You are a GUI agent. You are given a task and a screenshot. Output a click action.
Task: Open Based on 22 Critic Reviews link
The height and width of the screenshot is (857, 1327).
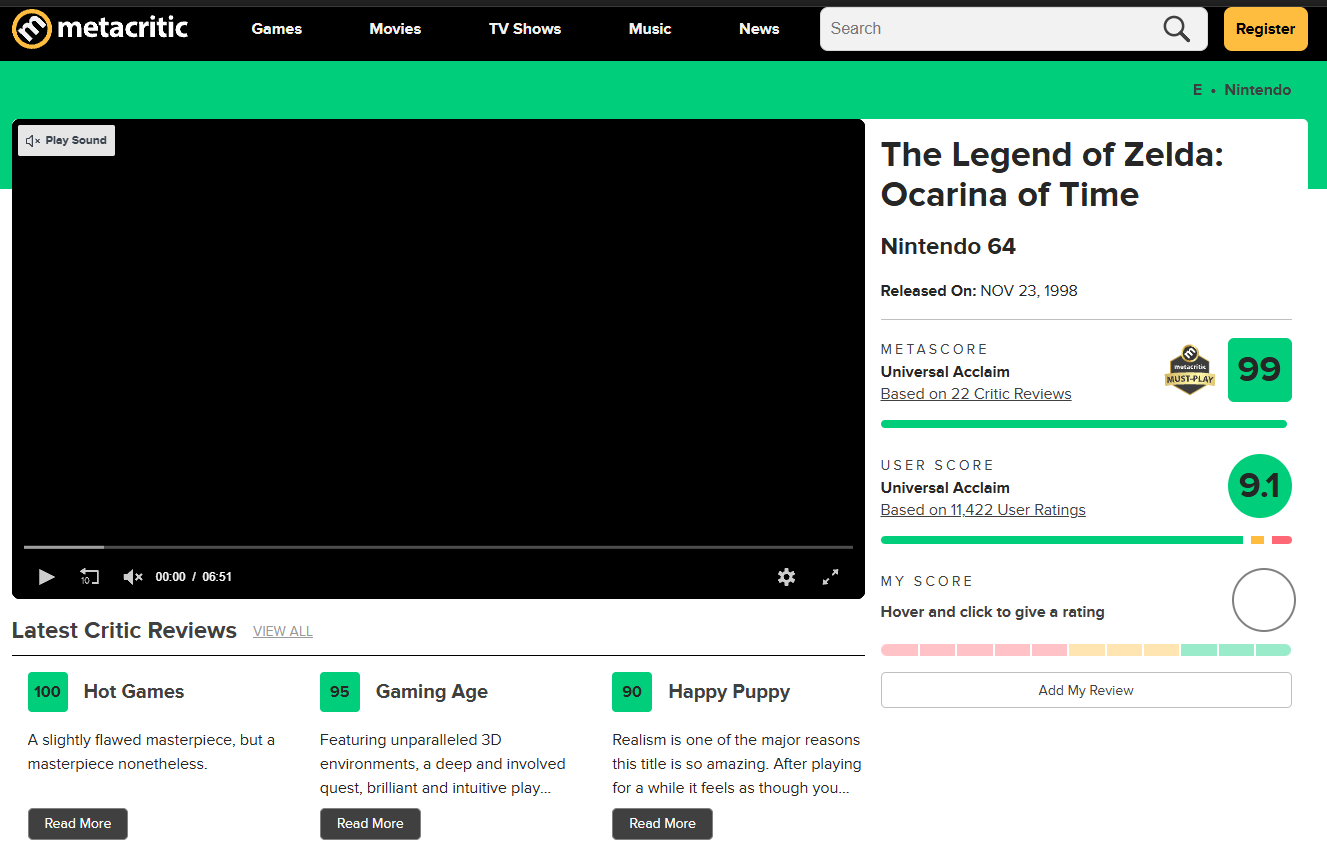[x=976, y=394]
